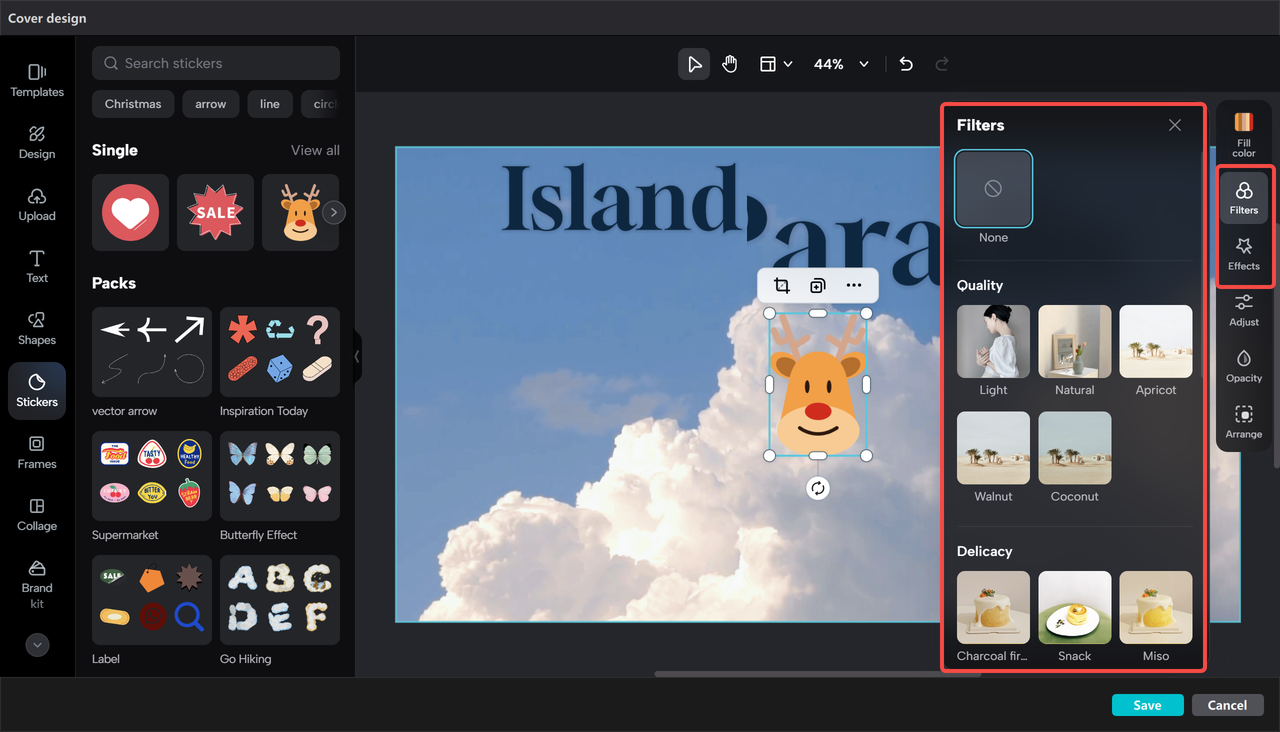The width and height of the screenshot is (1280, 732).
Task: Click duplicate icon above reindeer sticker
Action: pyautogui.click(x=818, y=286)
